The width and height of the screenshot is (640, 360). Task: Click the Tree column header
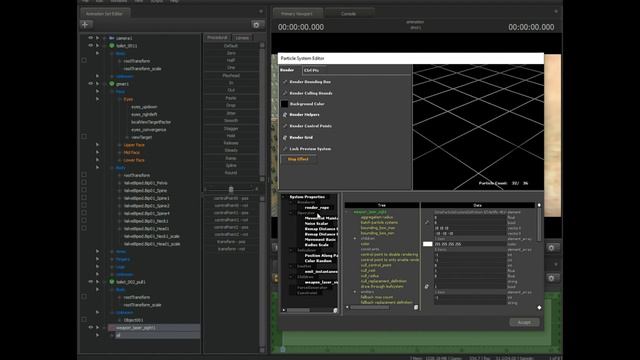(382, 205)
